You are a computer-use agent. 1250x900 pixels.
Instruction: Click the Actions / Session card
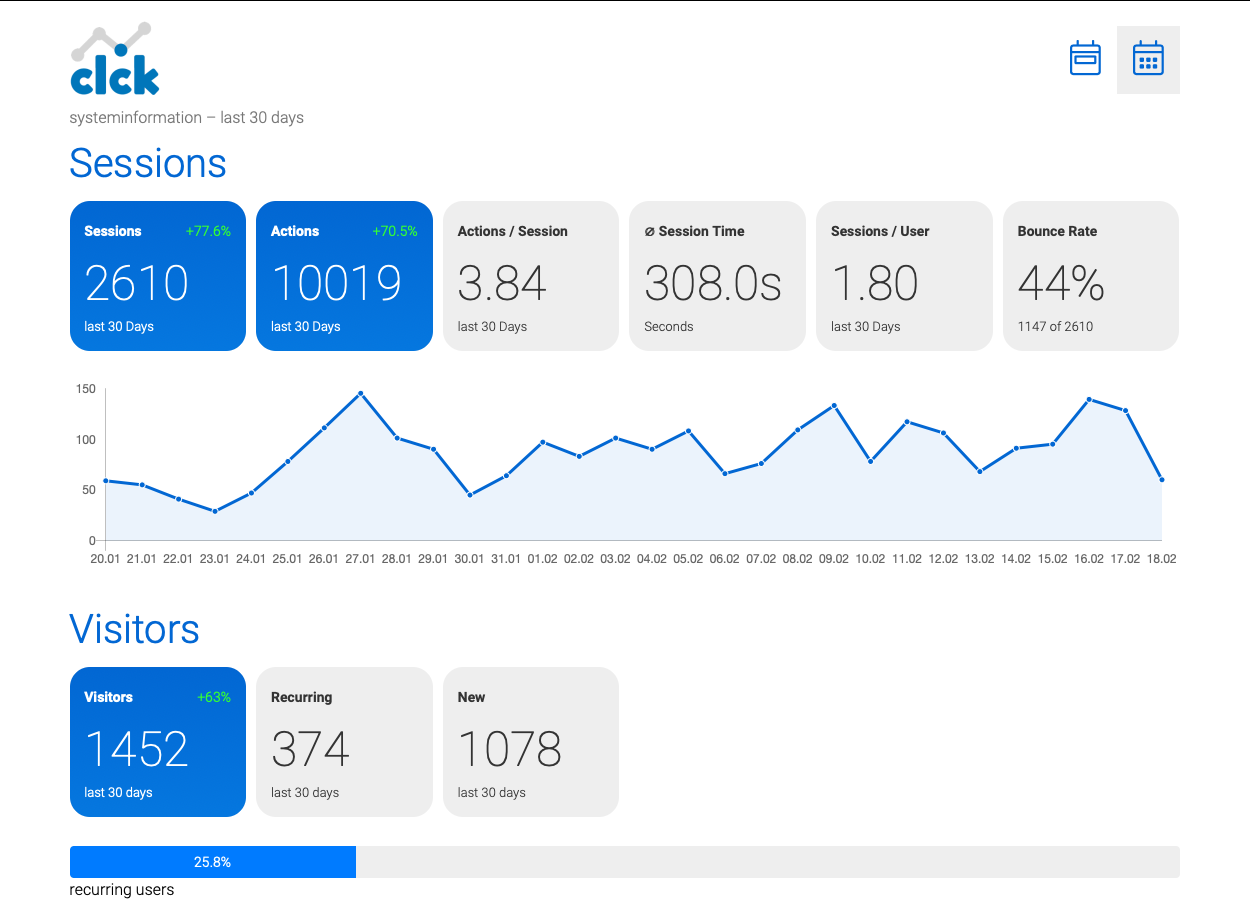tap(531, 276)
